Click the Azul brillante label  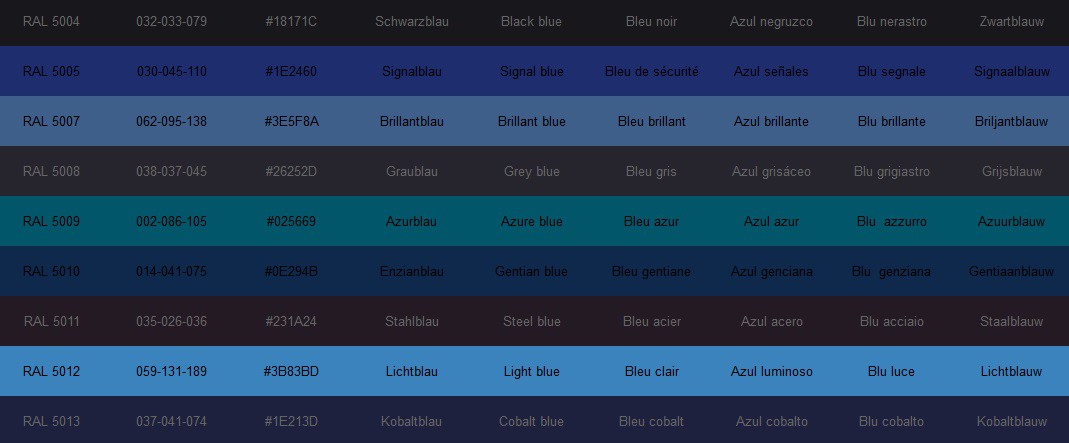[x=771, y=122]
